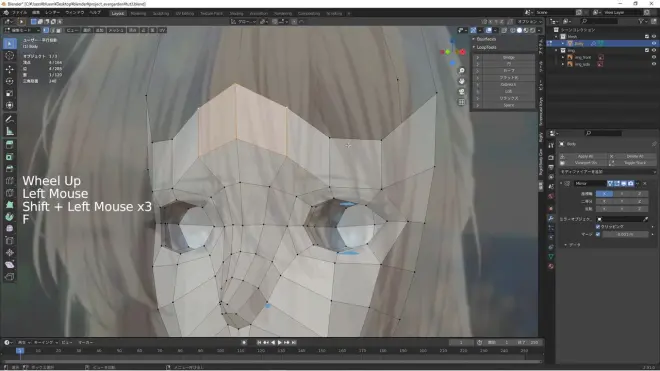The height and width of the screenshot is (371, 660).
Task: Open the Add Modifier dropdown
Action: pyautogui.click(x=607, y=172)
